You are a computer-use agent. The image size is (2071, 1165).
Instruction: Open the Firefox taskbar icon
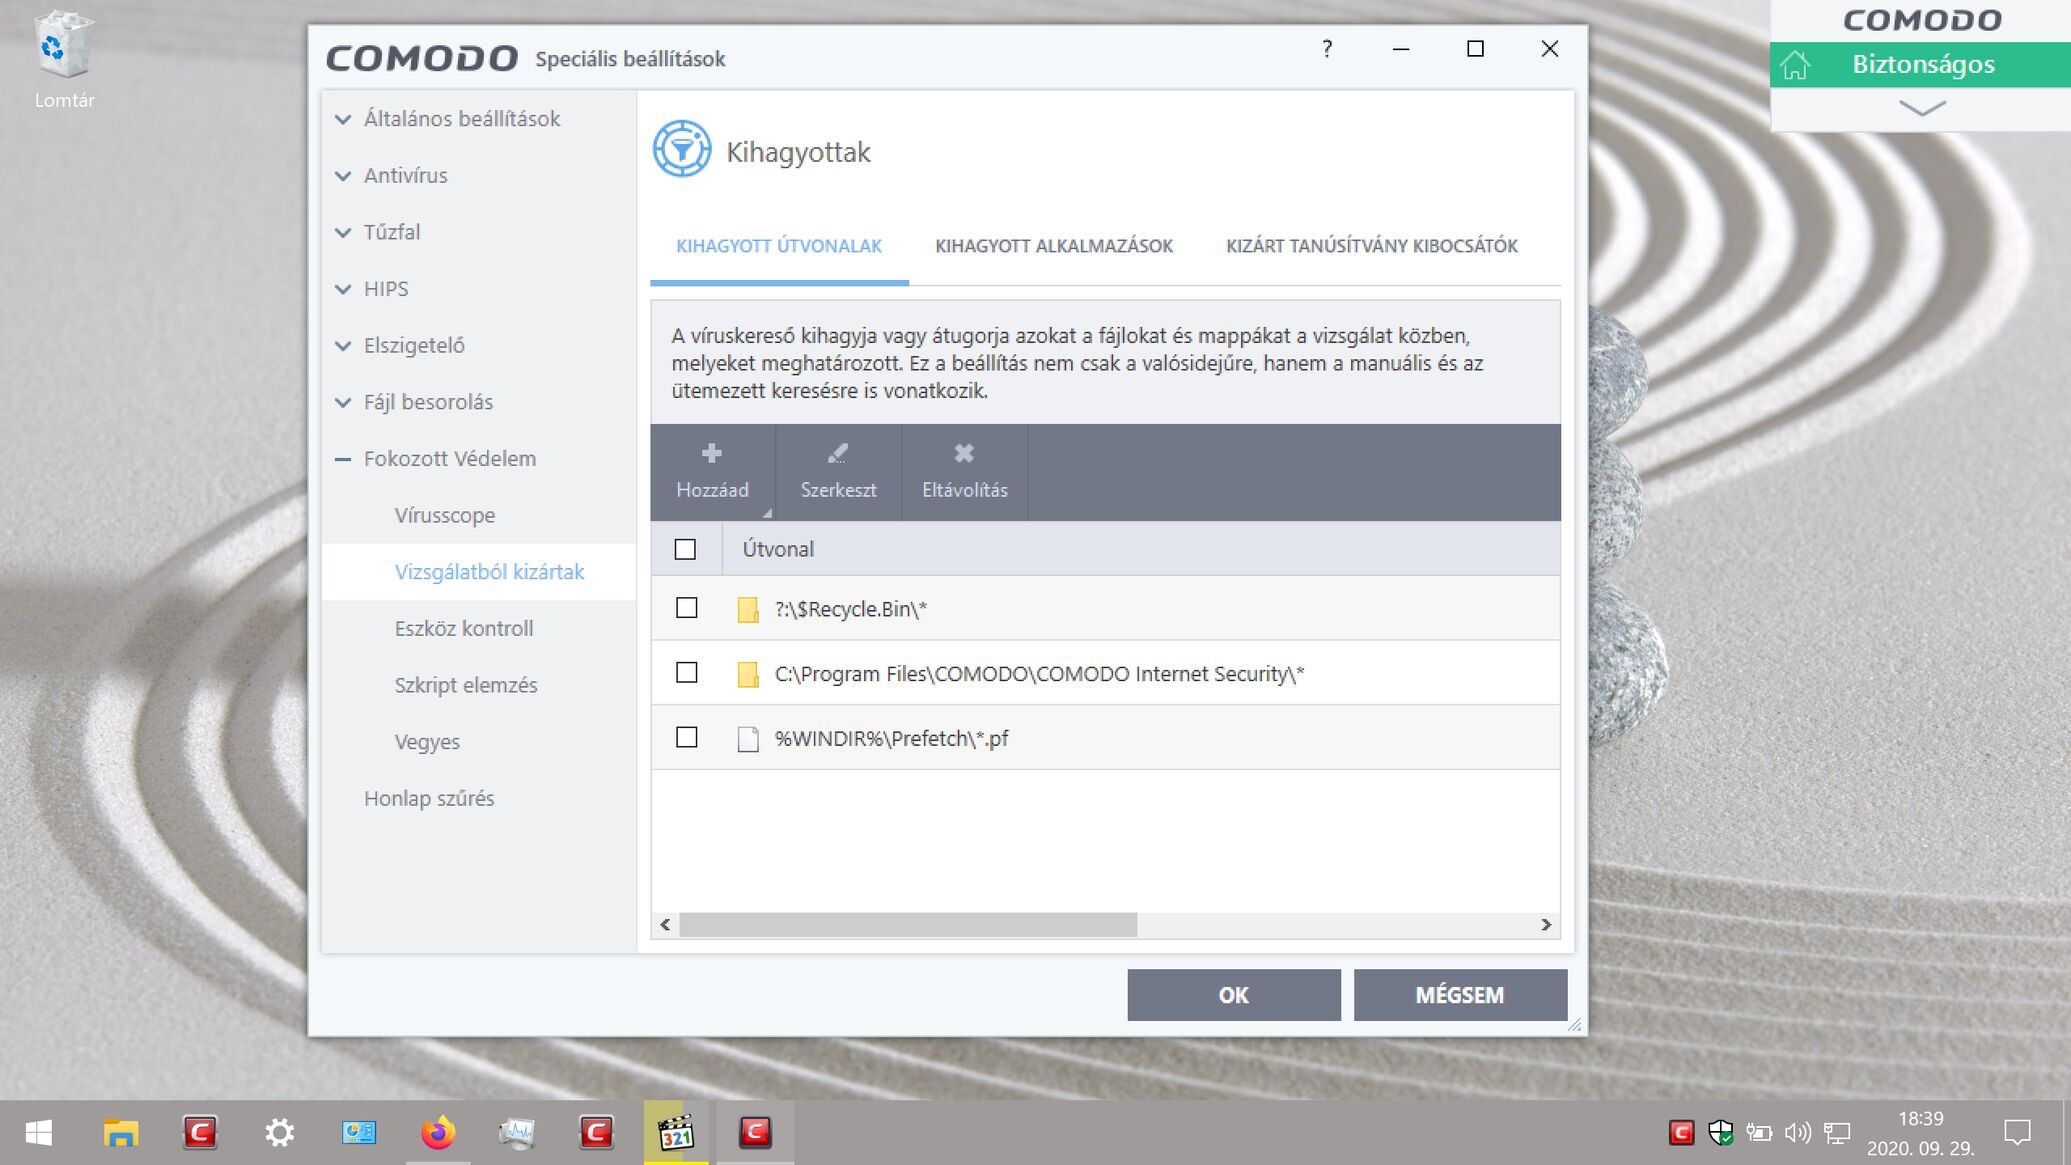437,1132
